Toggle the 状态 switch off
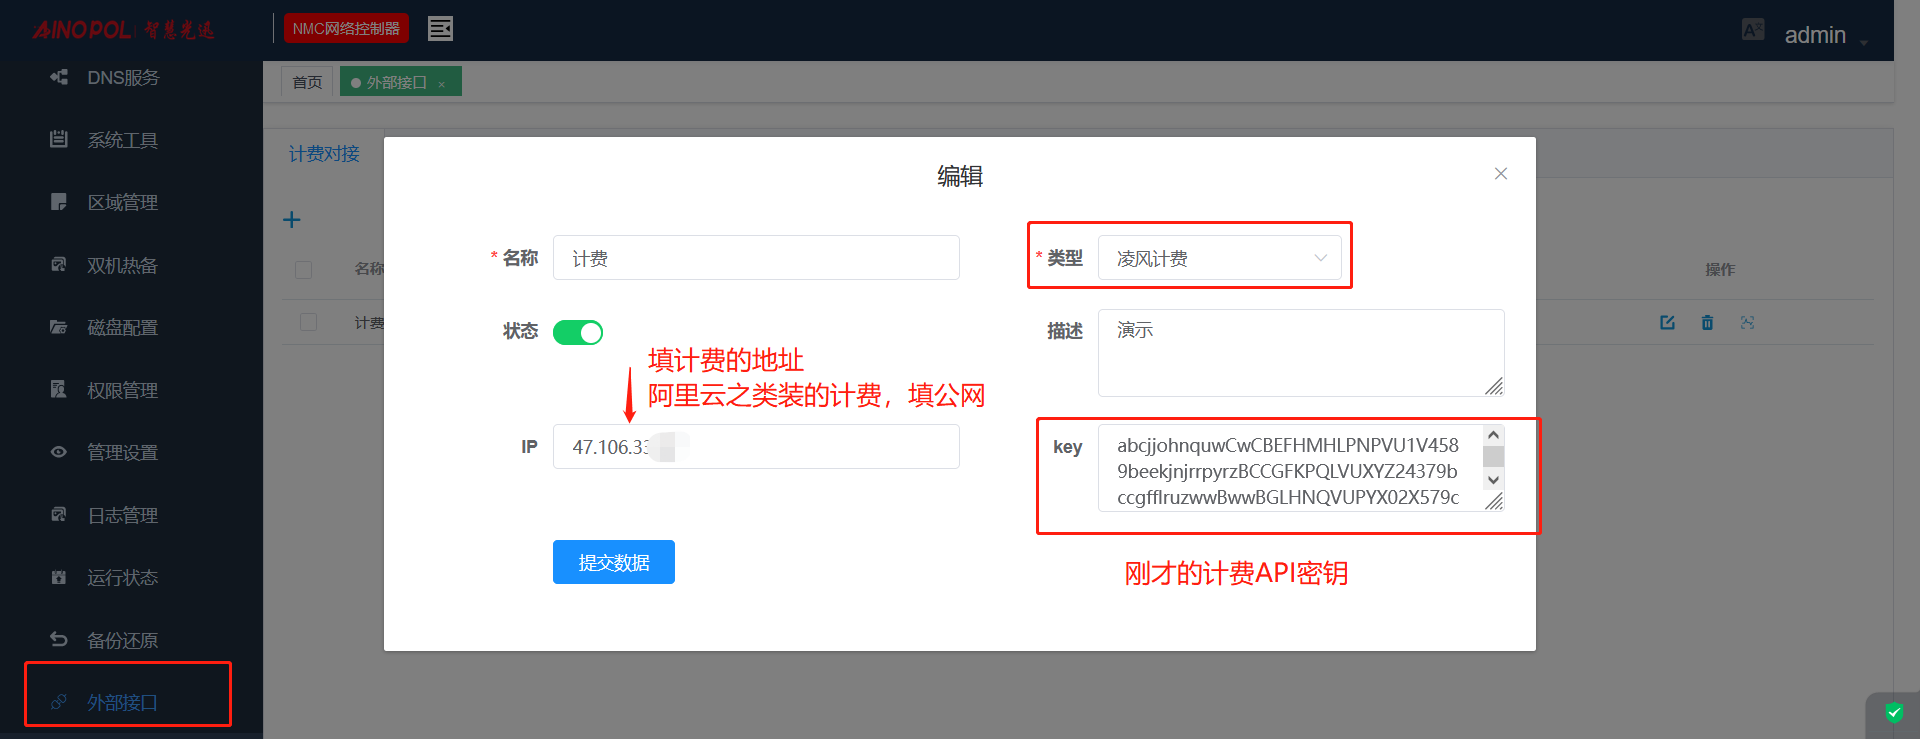Viewport: 1920px width, 739px height. pyautogui.click(x=578, y=332)
